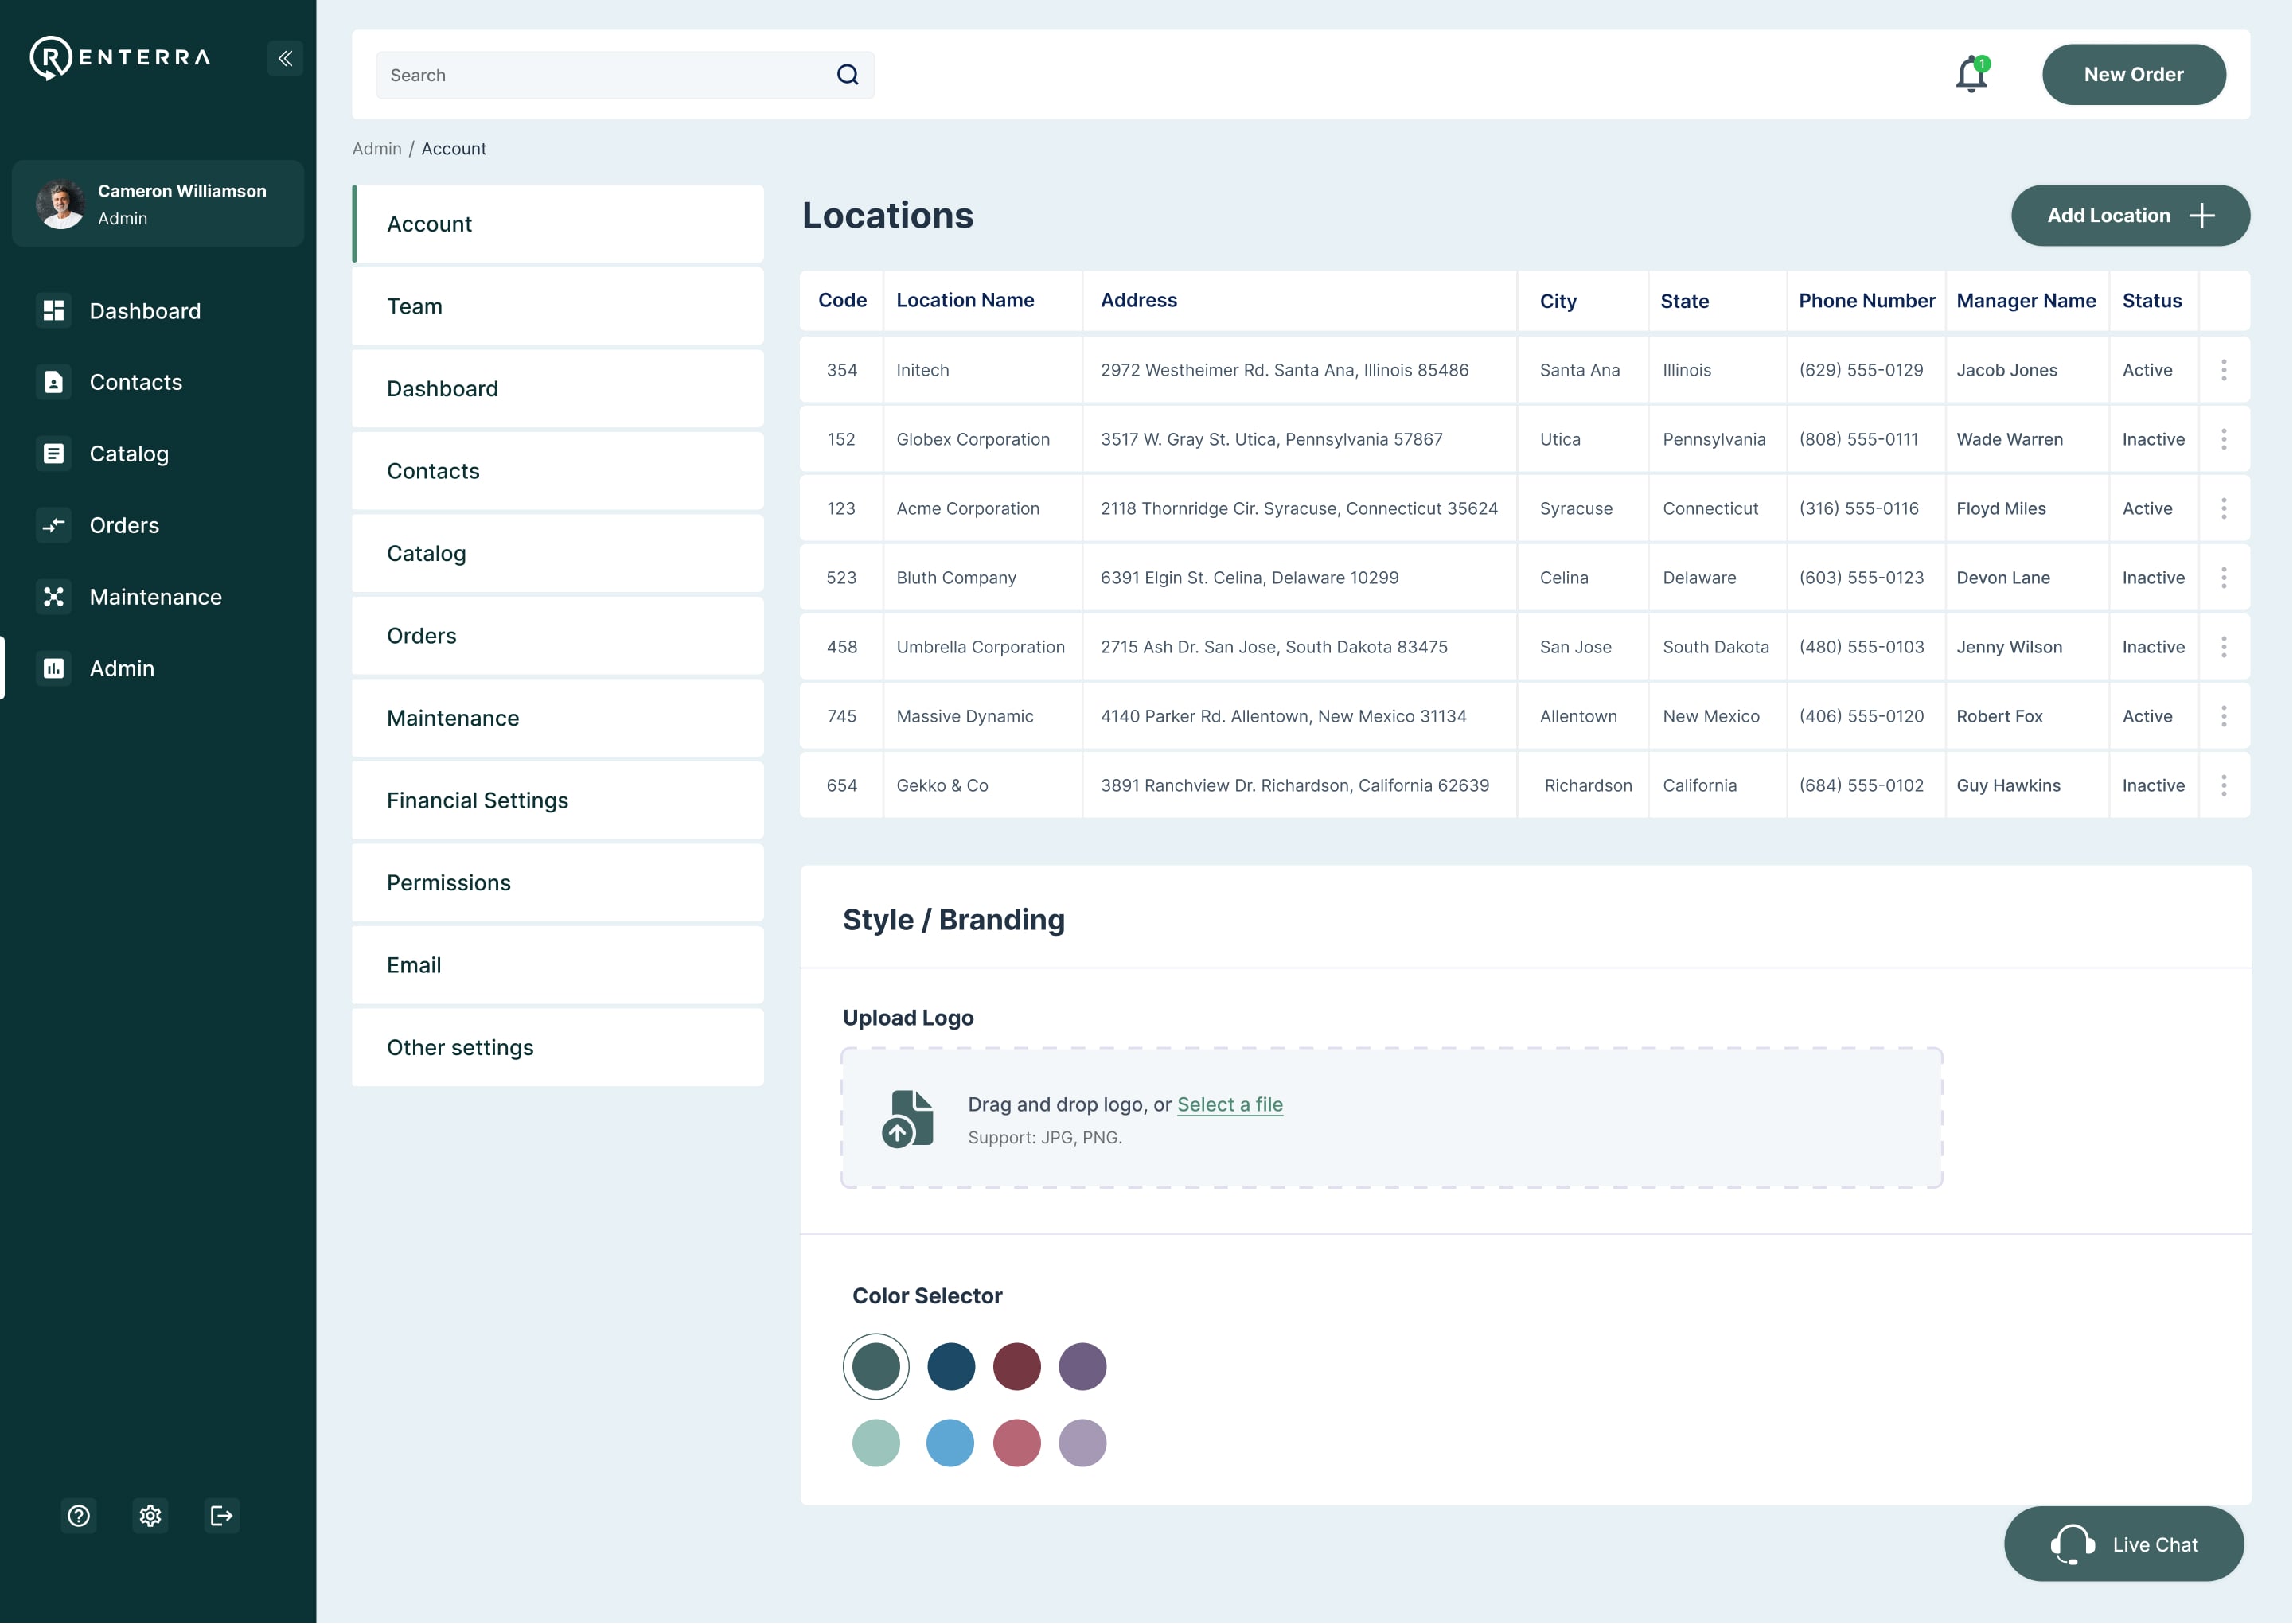Open row options menu for Initech
The image size is (2293, 1624).
tap(2224, 370)
